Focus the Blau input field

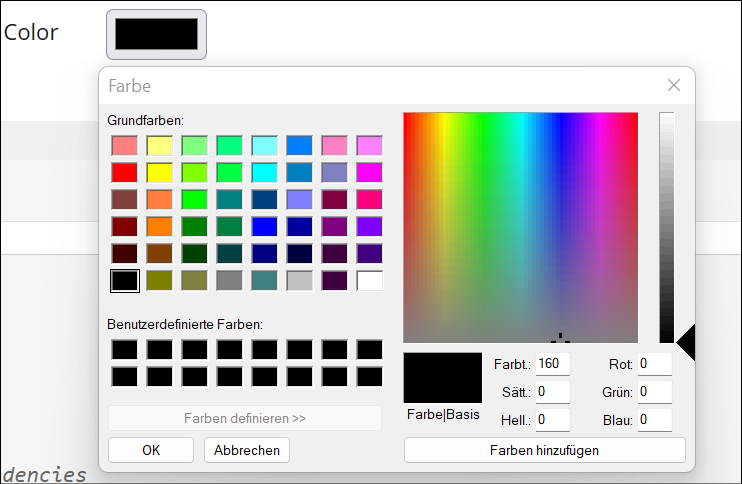tap(655, 420)
